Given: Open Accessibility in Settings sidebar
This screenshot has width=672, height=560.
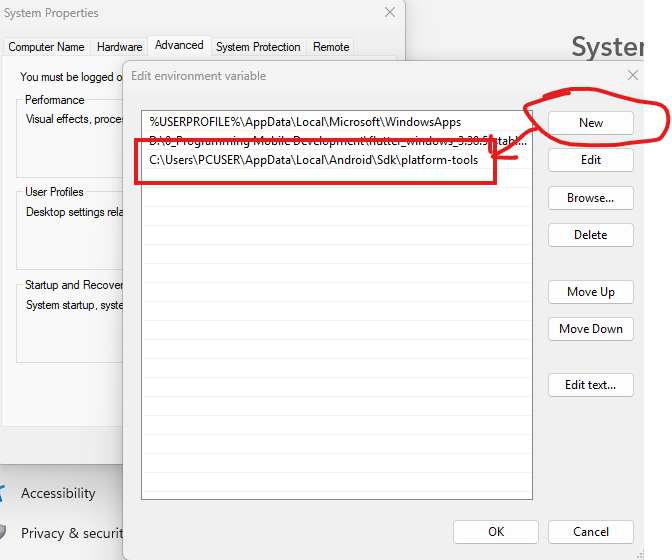Looking at the screenshot, I should [x=58, y=493].
